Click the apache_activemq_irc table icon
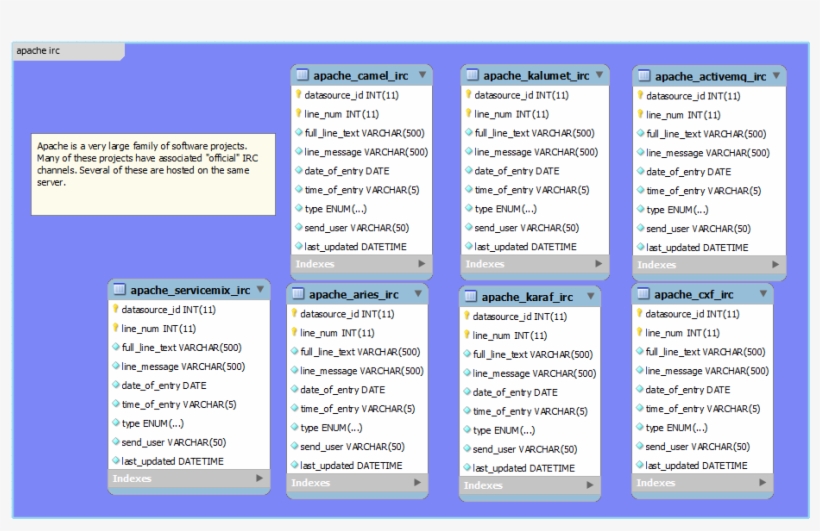The width and height of the screenshot is (820, 531). 644,76
